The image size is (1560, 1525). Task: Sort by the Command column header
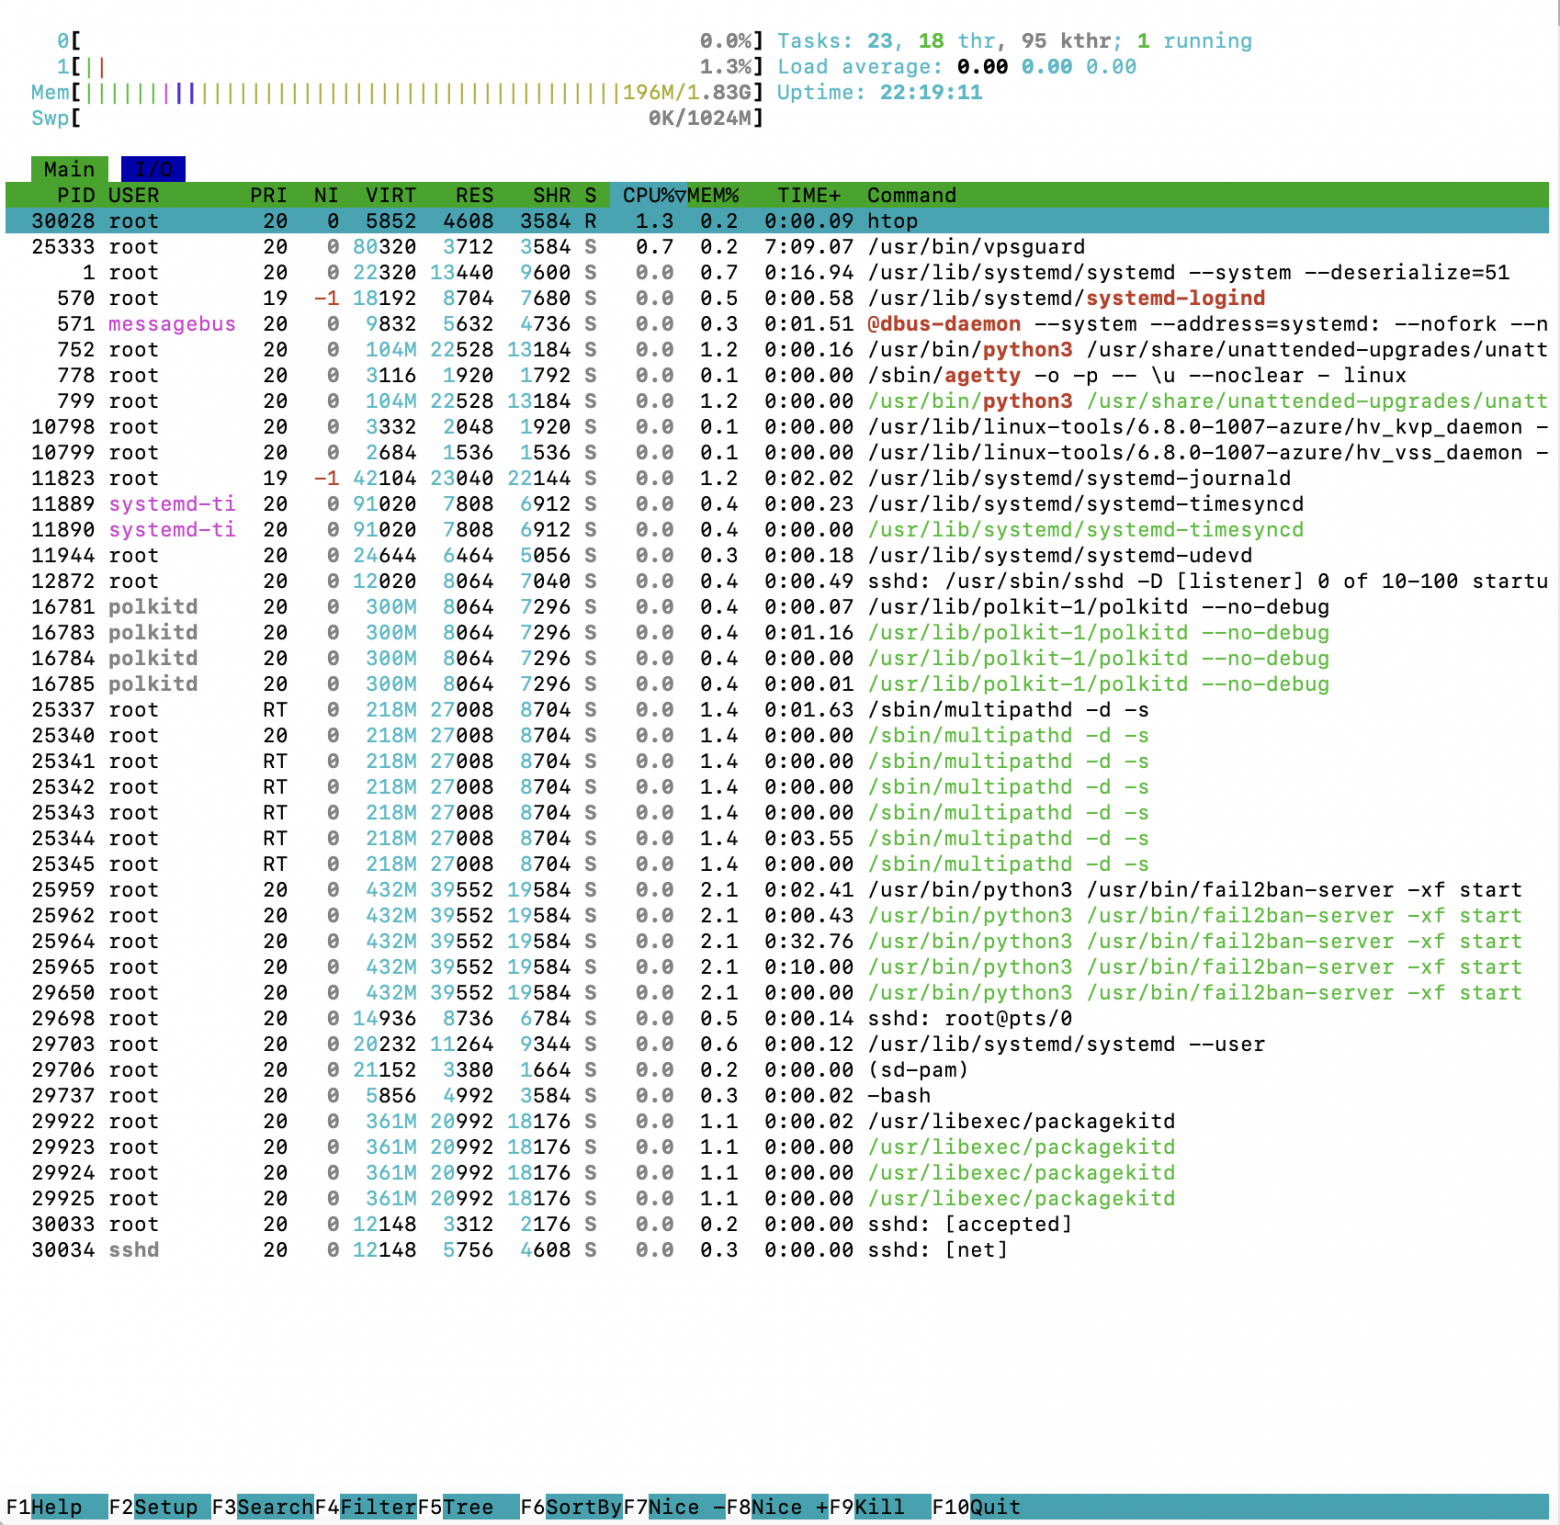click(912, 195)
